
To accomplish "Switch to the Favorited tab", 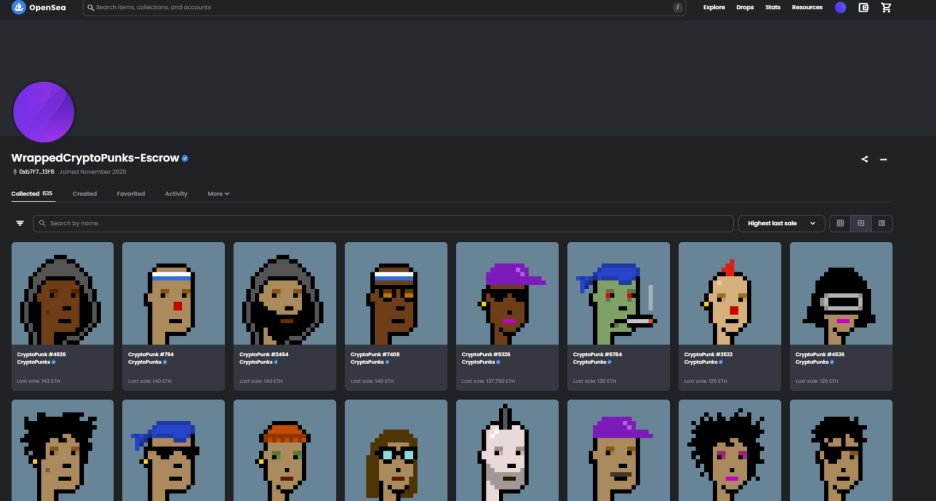I will click(131, 194).
